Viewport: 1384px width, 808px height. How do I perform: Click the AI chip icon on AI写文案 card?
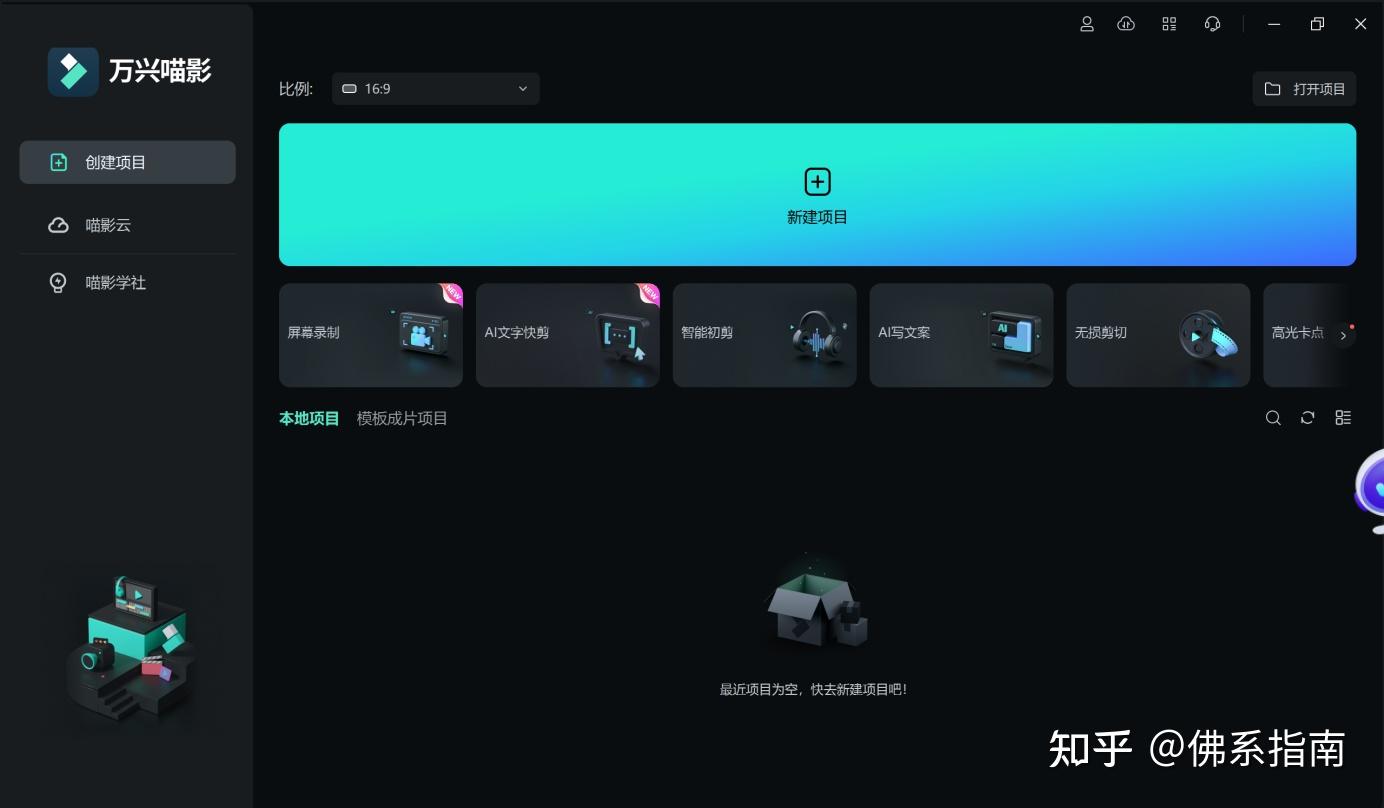(x=1011, y=332)
